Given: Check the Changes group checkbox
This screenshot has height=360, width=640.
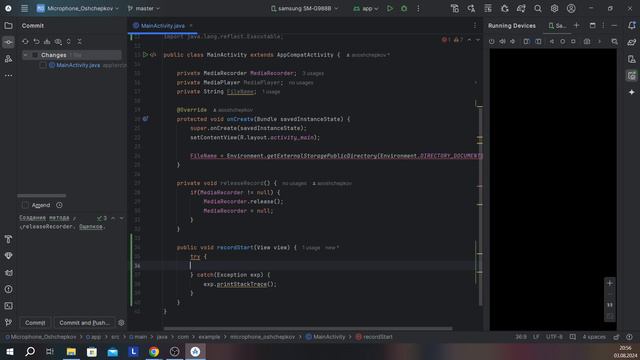Looking at the screenshot, I should (35, 55).
